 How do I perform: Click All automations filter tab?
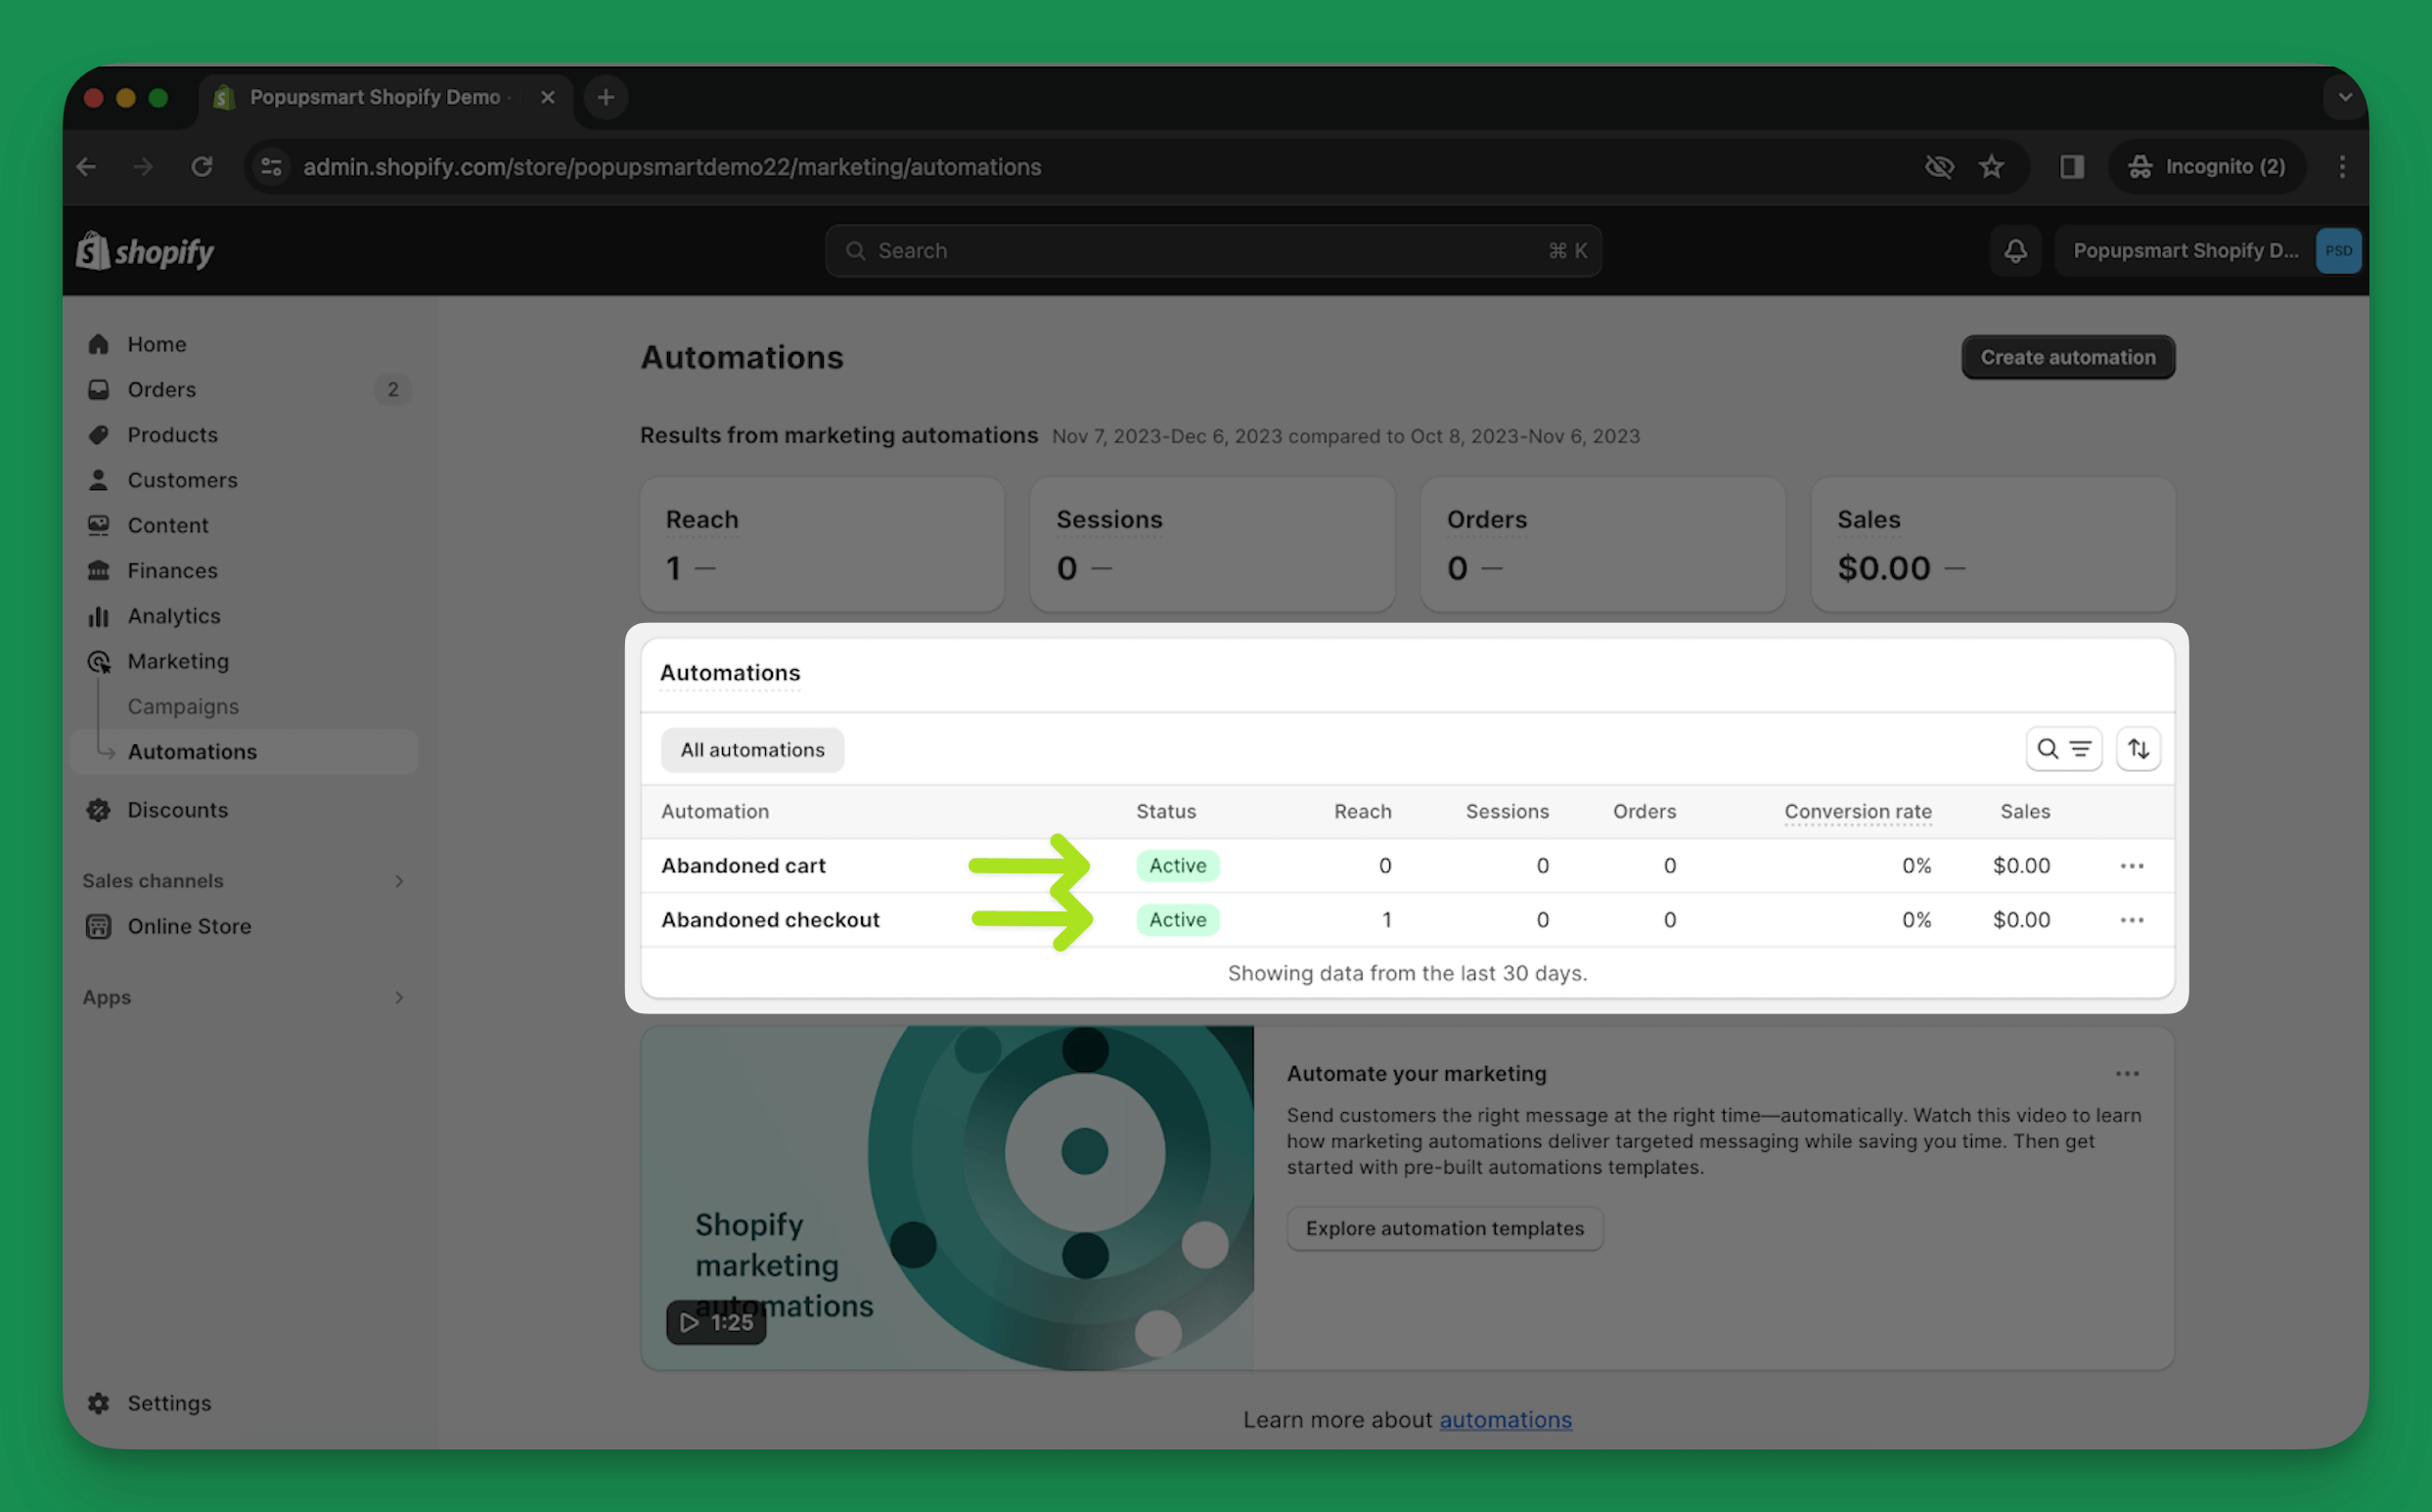752,747
